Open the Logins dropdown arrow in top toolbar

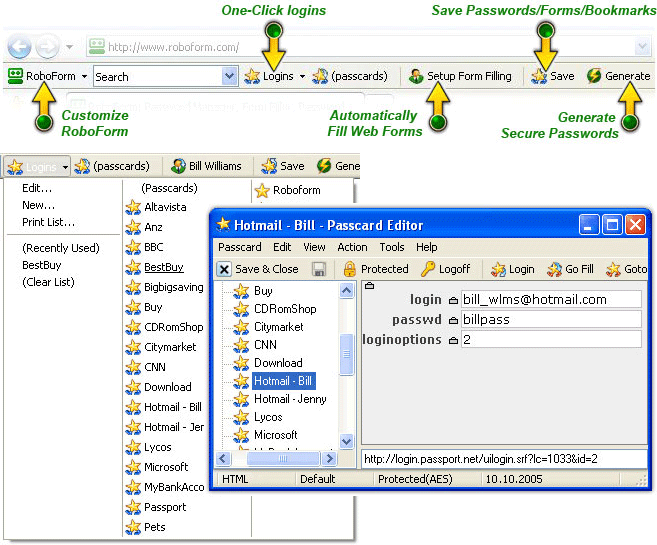pyautogui.click(x=302, y=76)
